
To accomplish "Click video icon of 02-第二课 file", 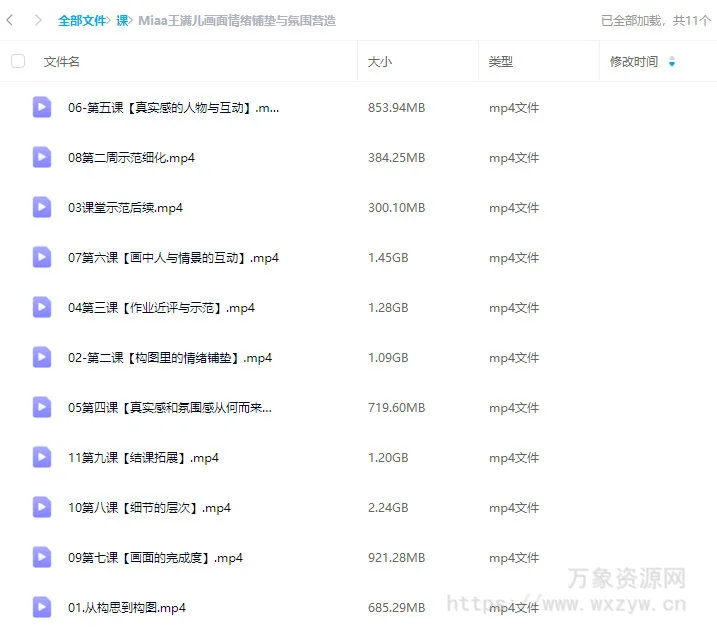I will [x=42, y=357].
